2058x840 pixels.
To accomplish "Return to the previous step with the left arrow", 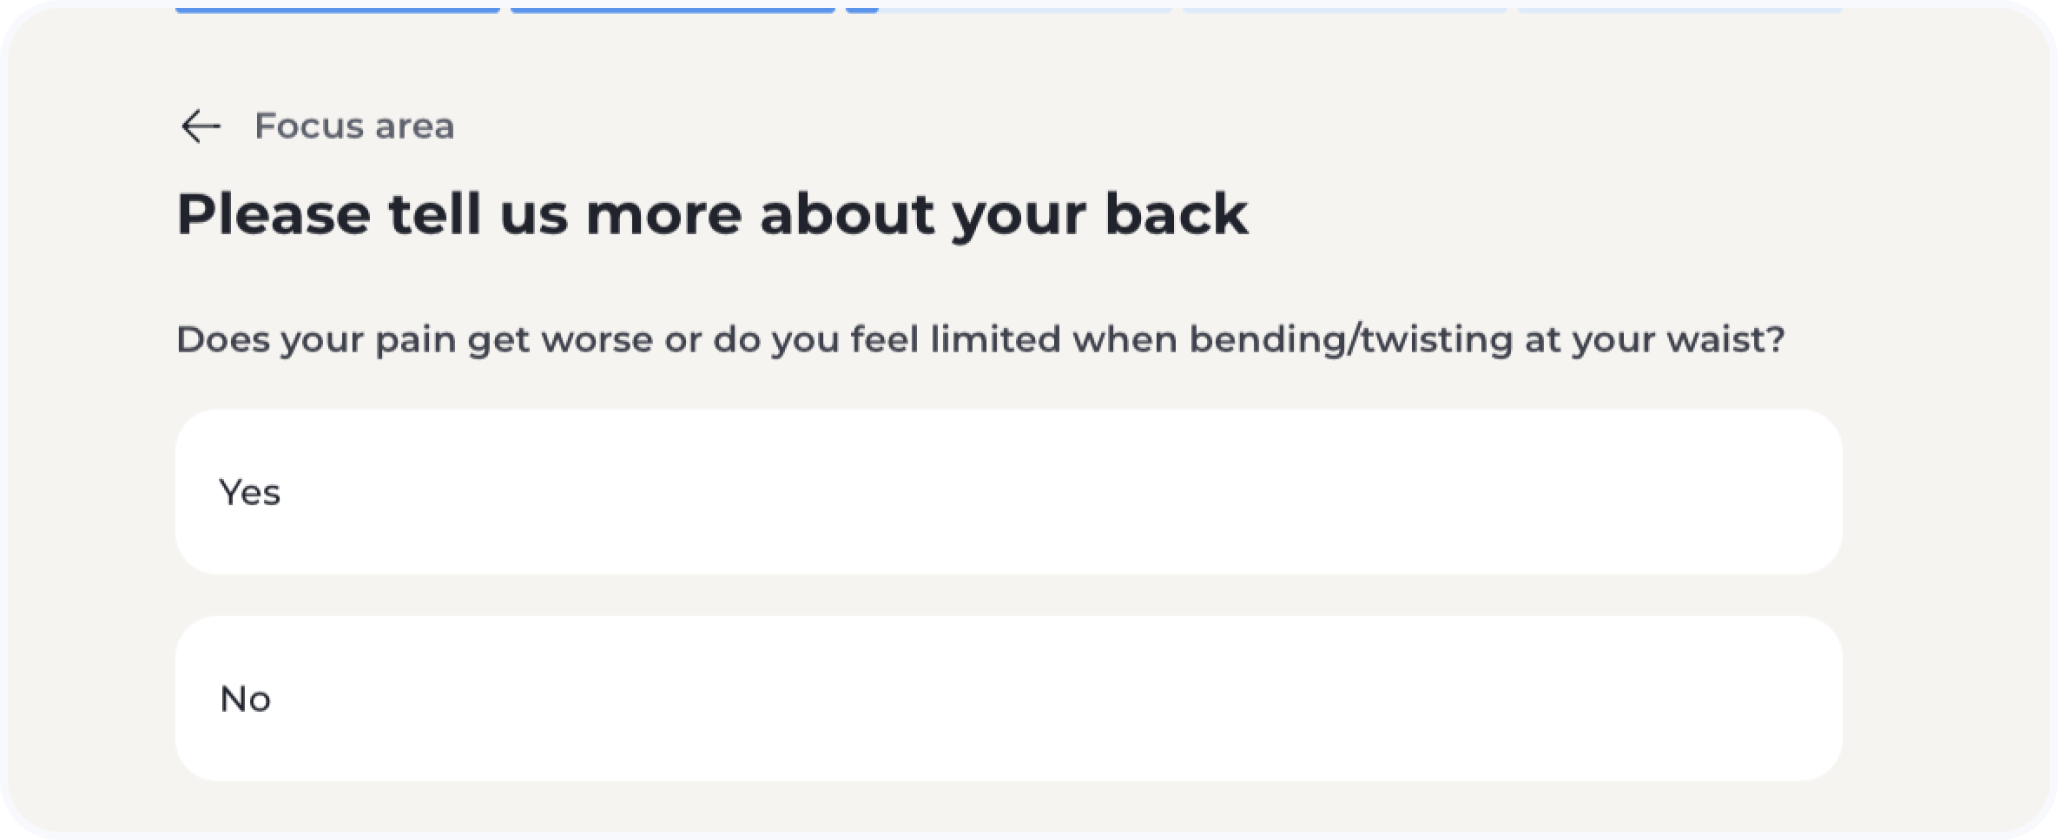I will click(x=200, y=126).
